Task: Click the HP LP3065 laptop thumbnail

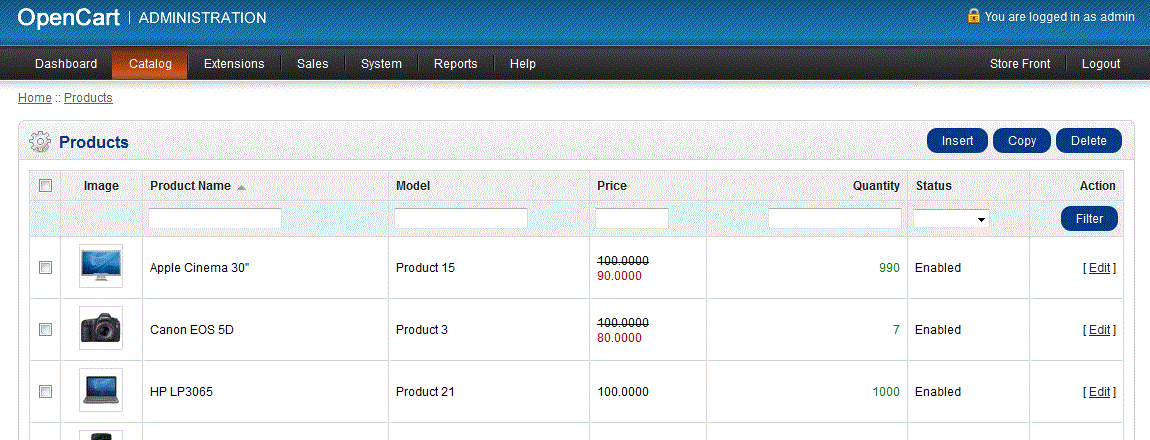Action: [101, 391]
